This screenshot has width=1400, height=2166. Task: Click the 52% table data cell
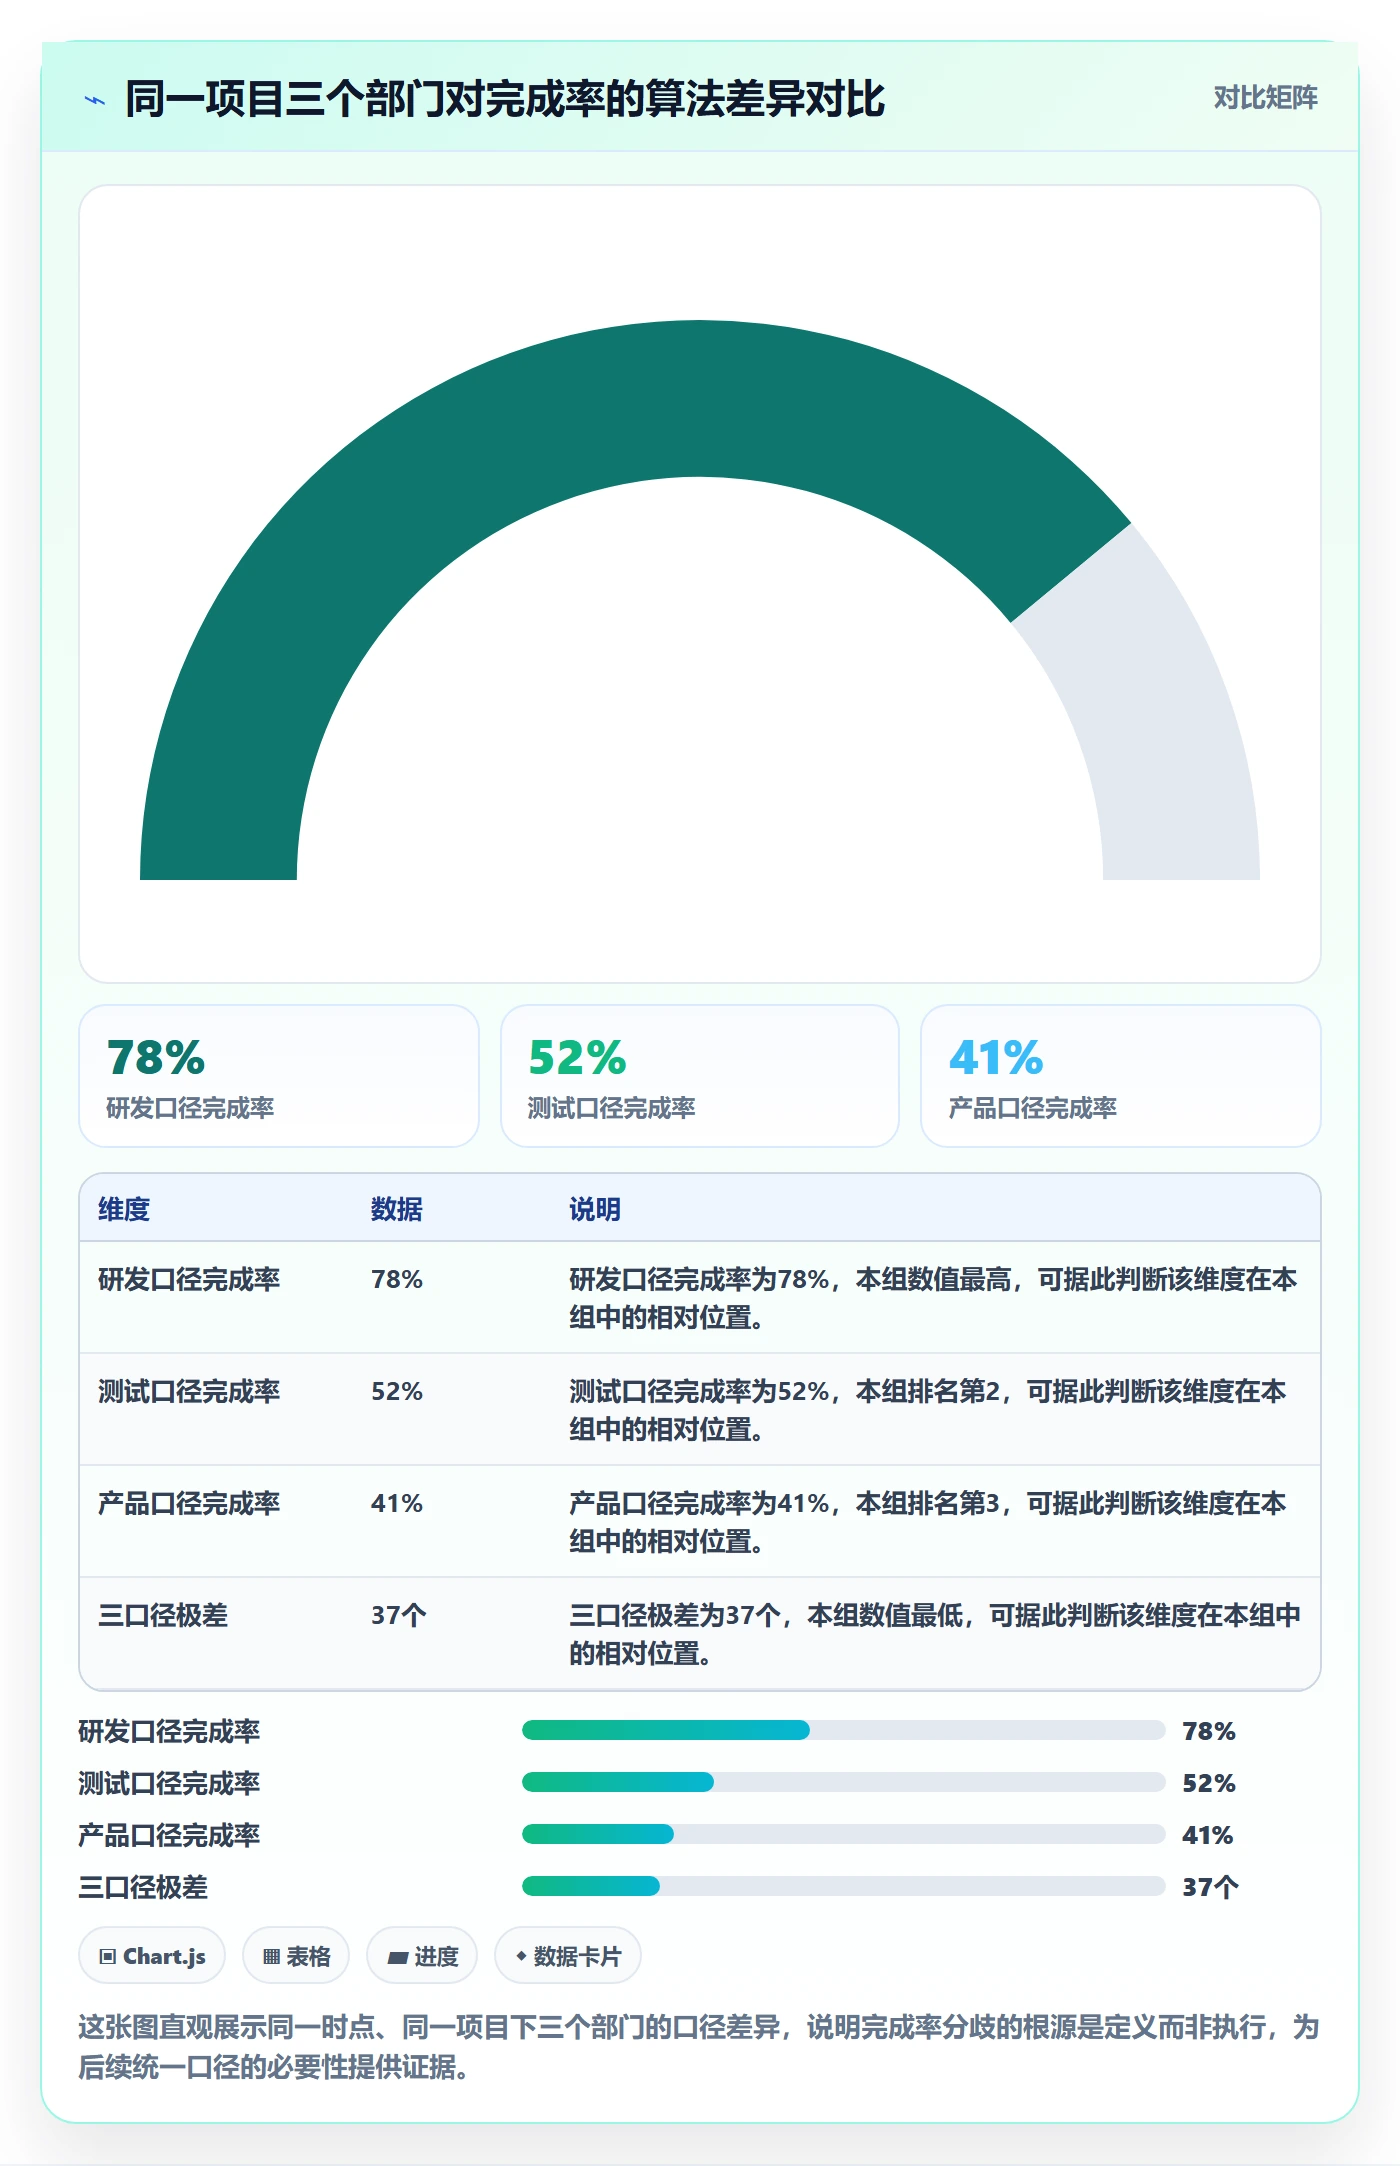click(x=397, y=1391)
